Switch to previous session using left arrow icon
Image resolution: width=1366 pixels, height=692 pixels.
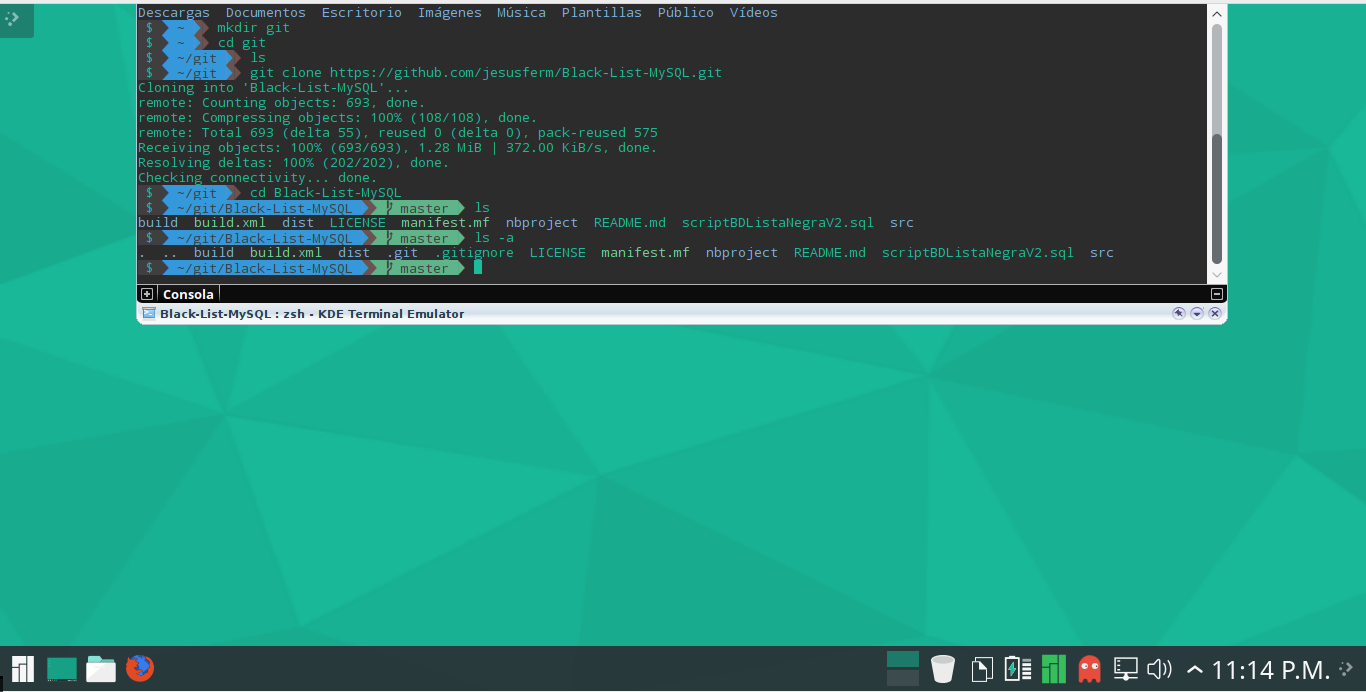click(x=1178, y=313)
